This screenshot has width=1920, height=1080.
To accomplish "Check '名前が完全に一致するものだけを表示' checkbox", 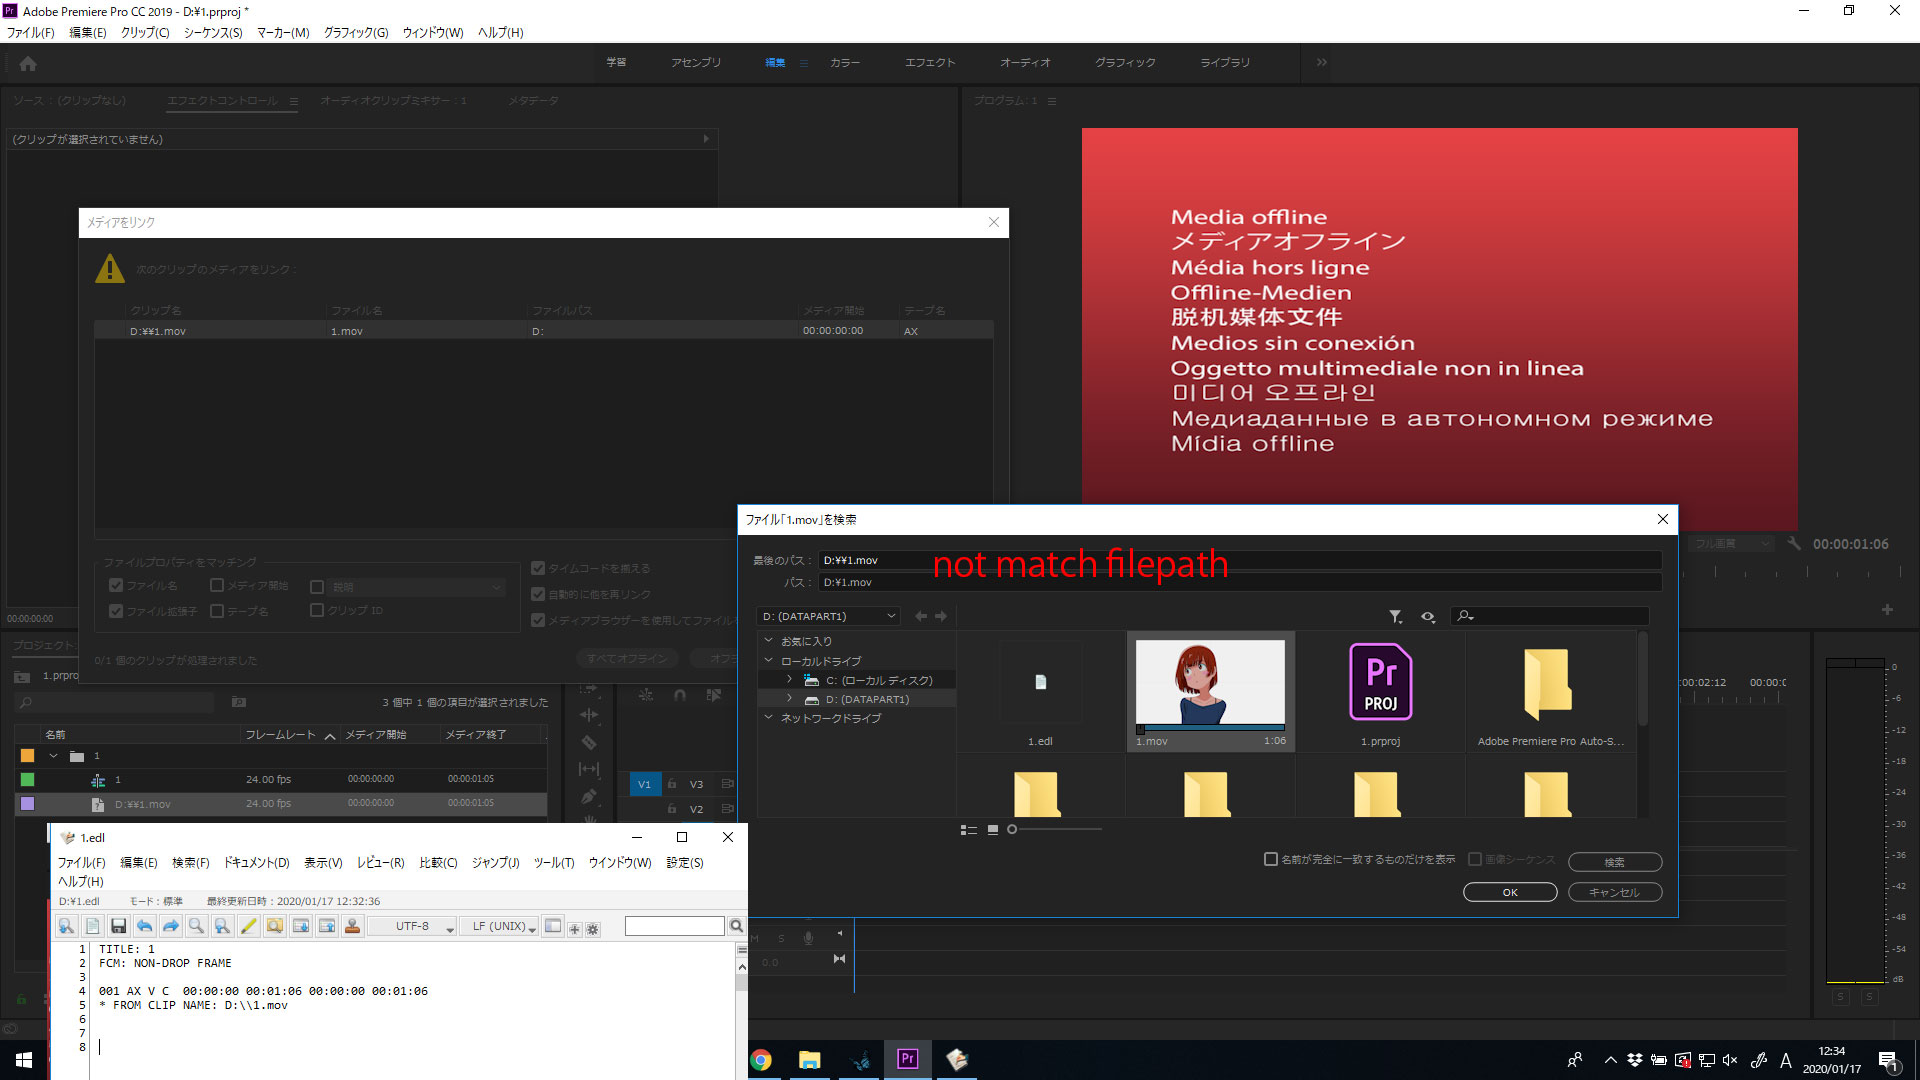I will [1271, 859].
